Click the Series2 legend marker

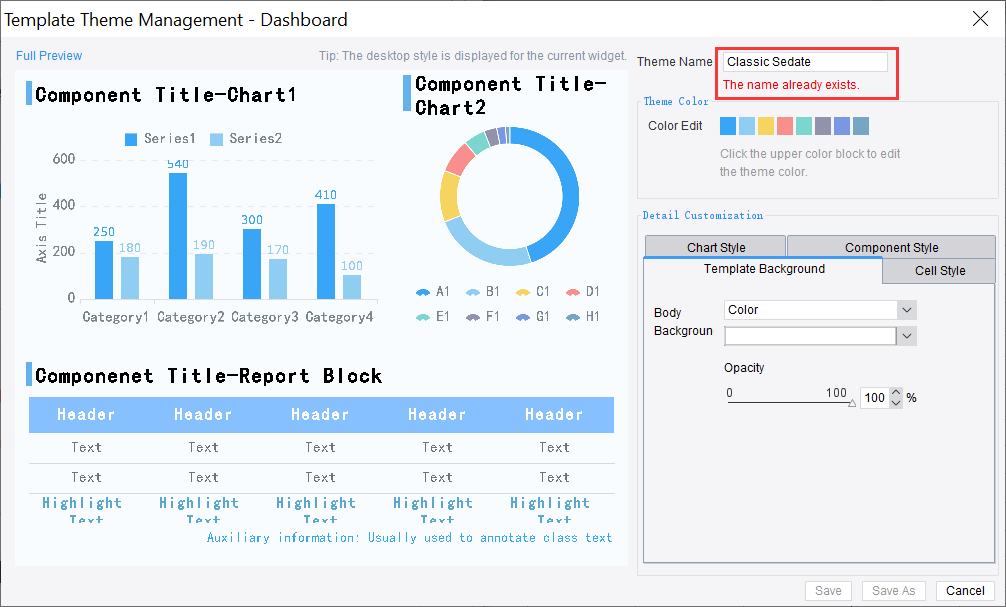pos(216,139)
